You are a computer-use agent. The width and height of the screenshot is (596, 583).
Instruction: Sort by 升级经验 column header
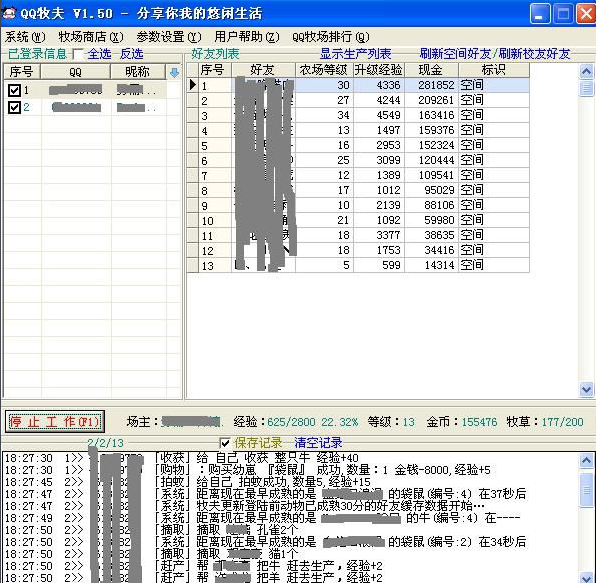coord(379,70)
